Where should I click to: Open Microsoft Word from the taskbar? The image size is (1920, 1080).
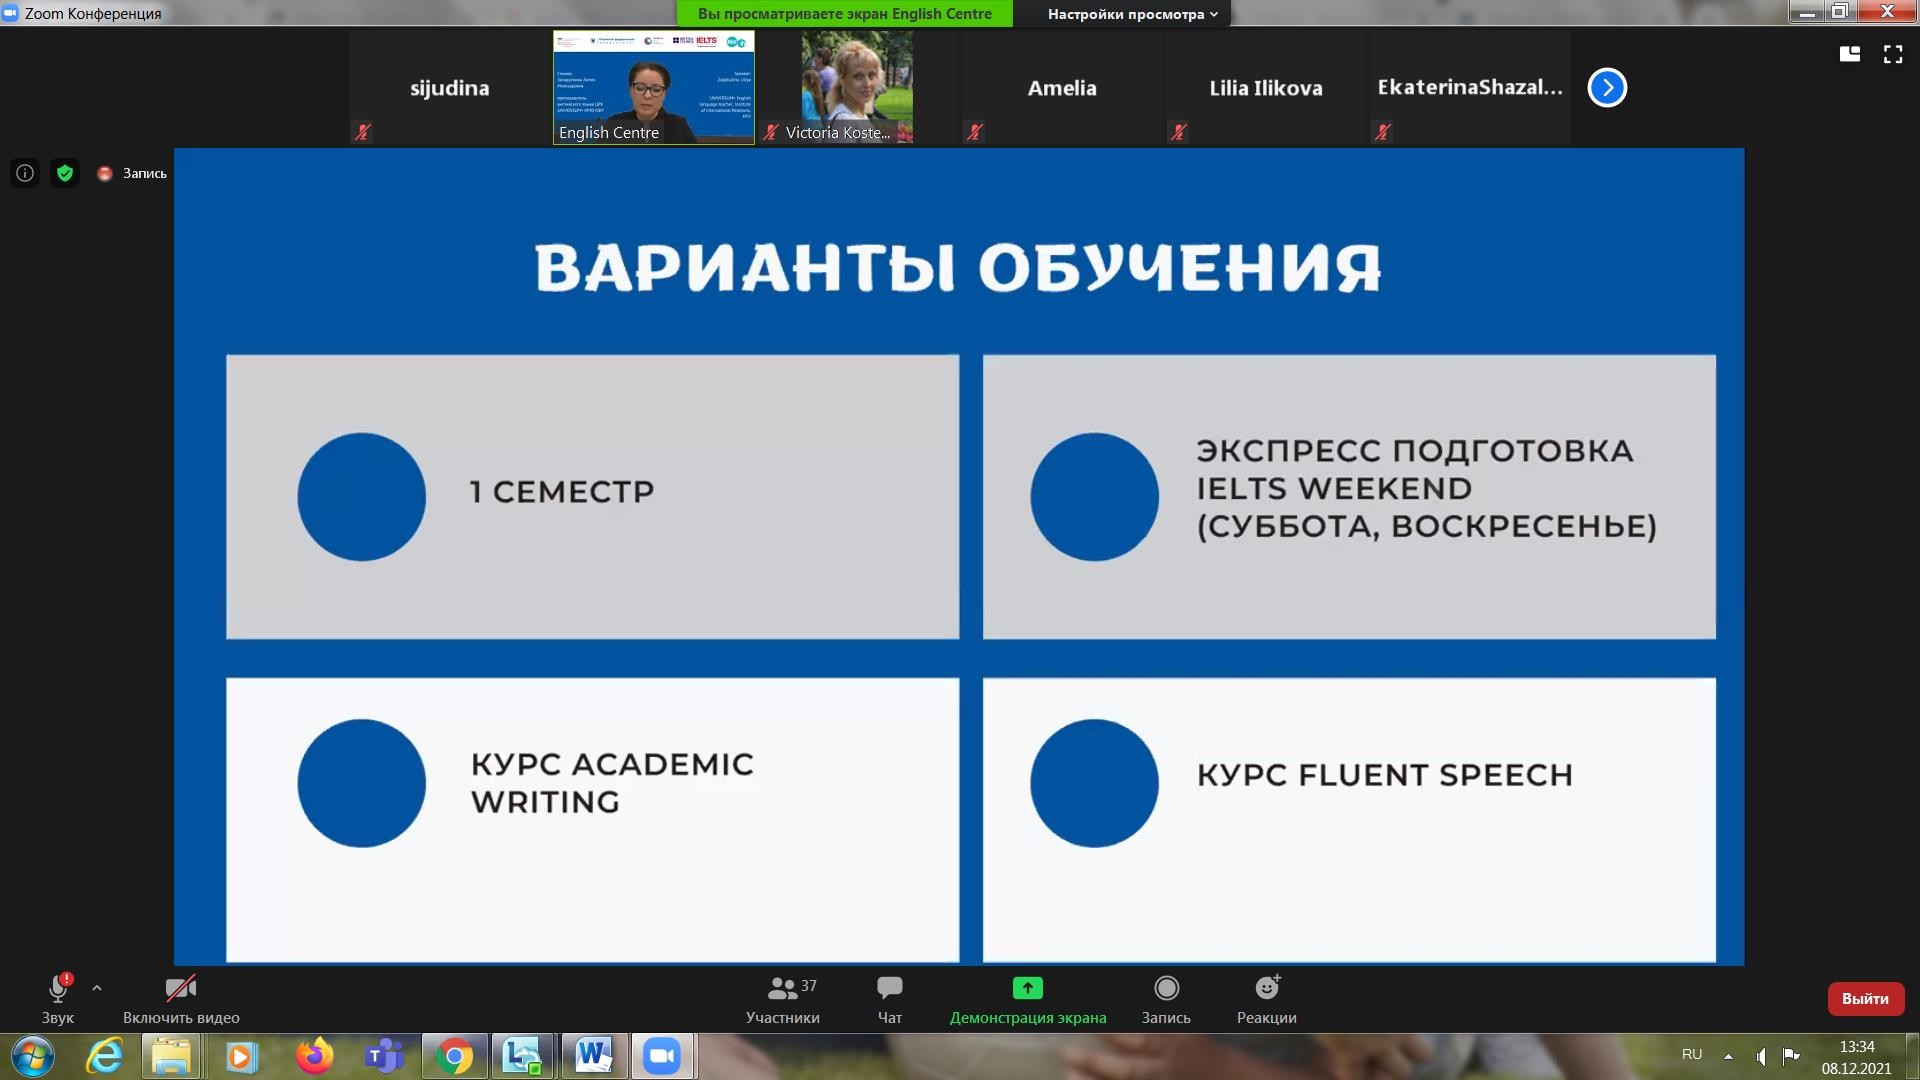[592, 1056]
